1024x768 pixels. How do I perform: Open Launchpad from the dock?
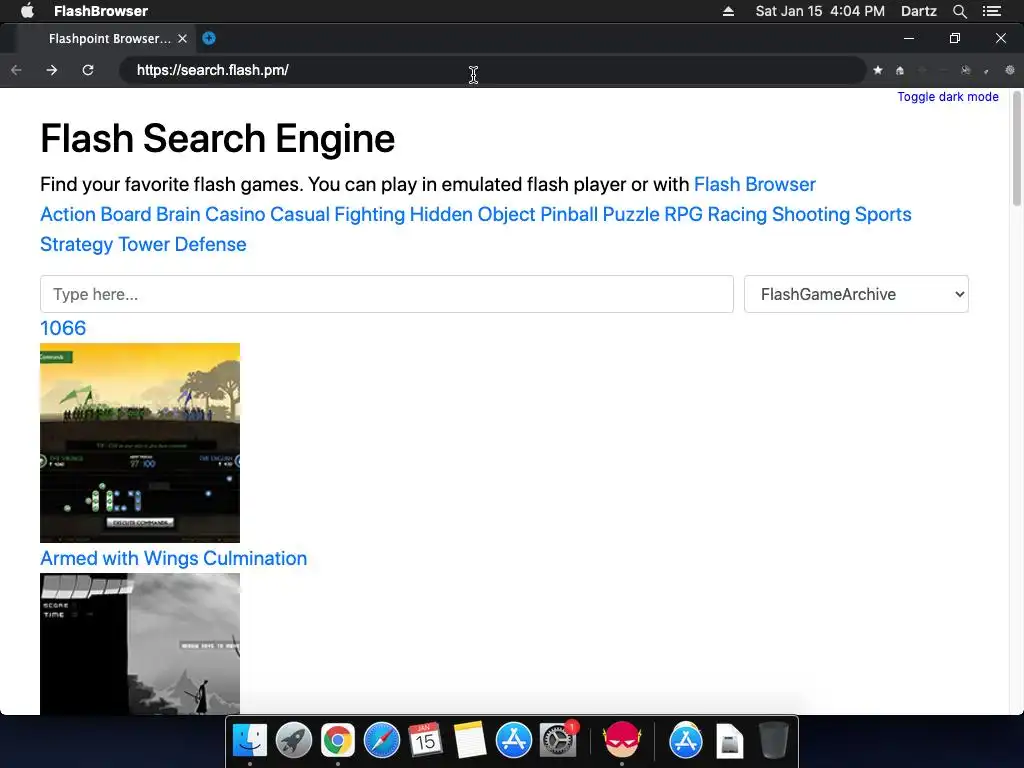coord(294,741)
